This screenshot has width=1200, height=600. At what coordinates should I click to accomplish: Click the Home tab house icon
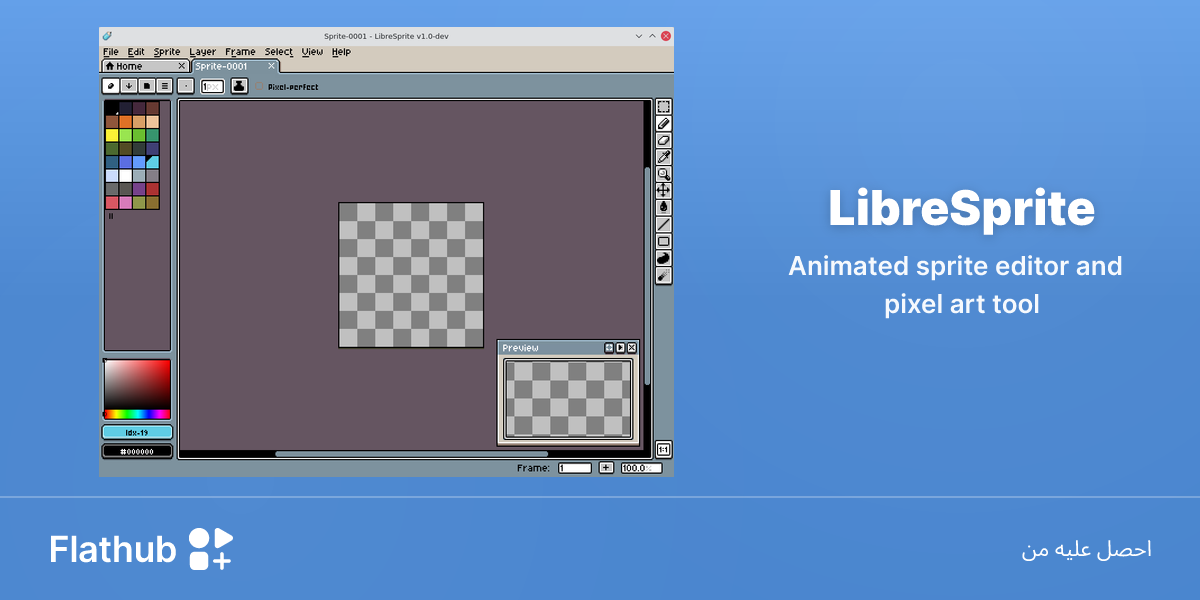[110, 66]
